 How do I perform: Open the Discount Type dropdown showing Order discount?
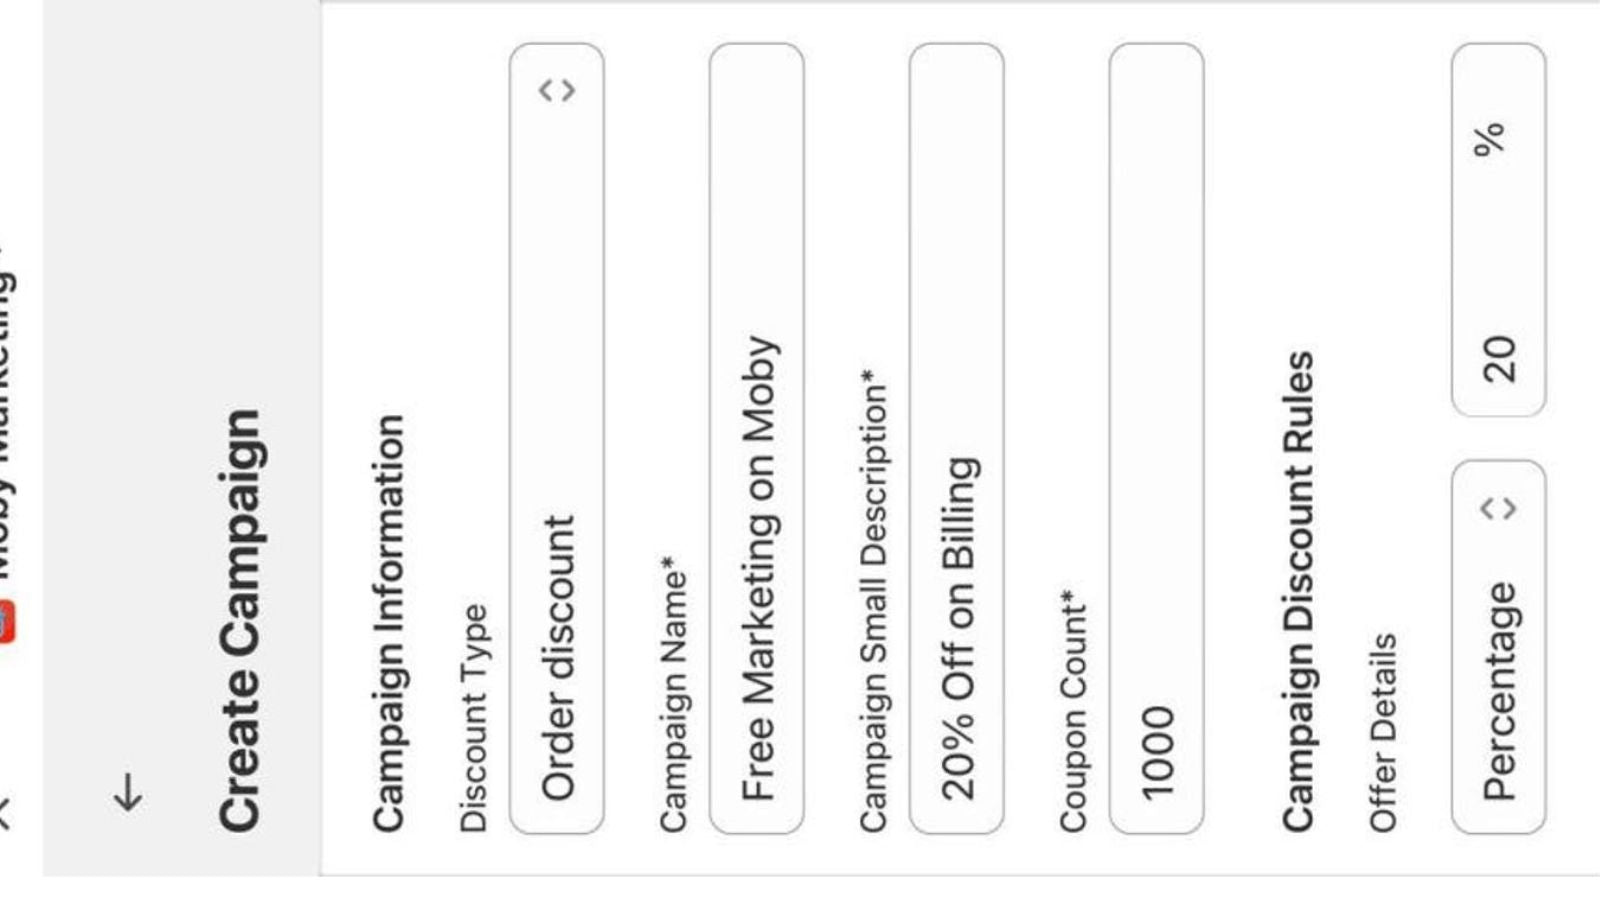[x=557, y=438]
